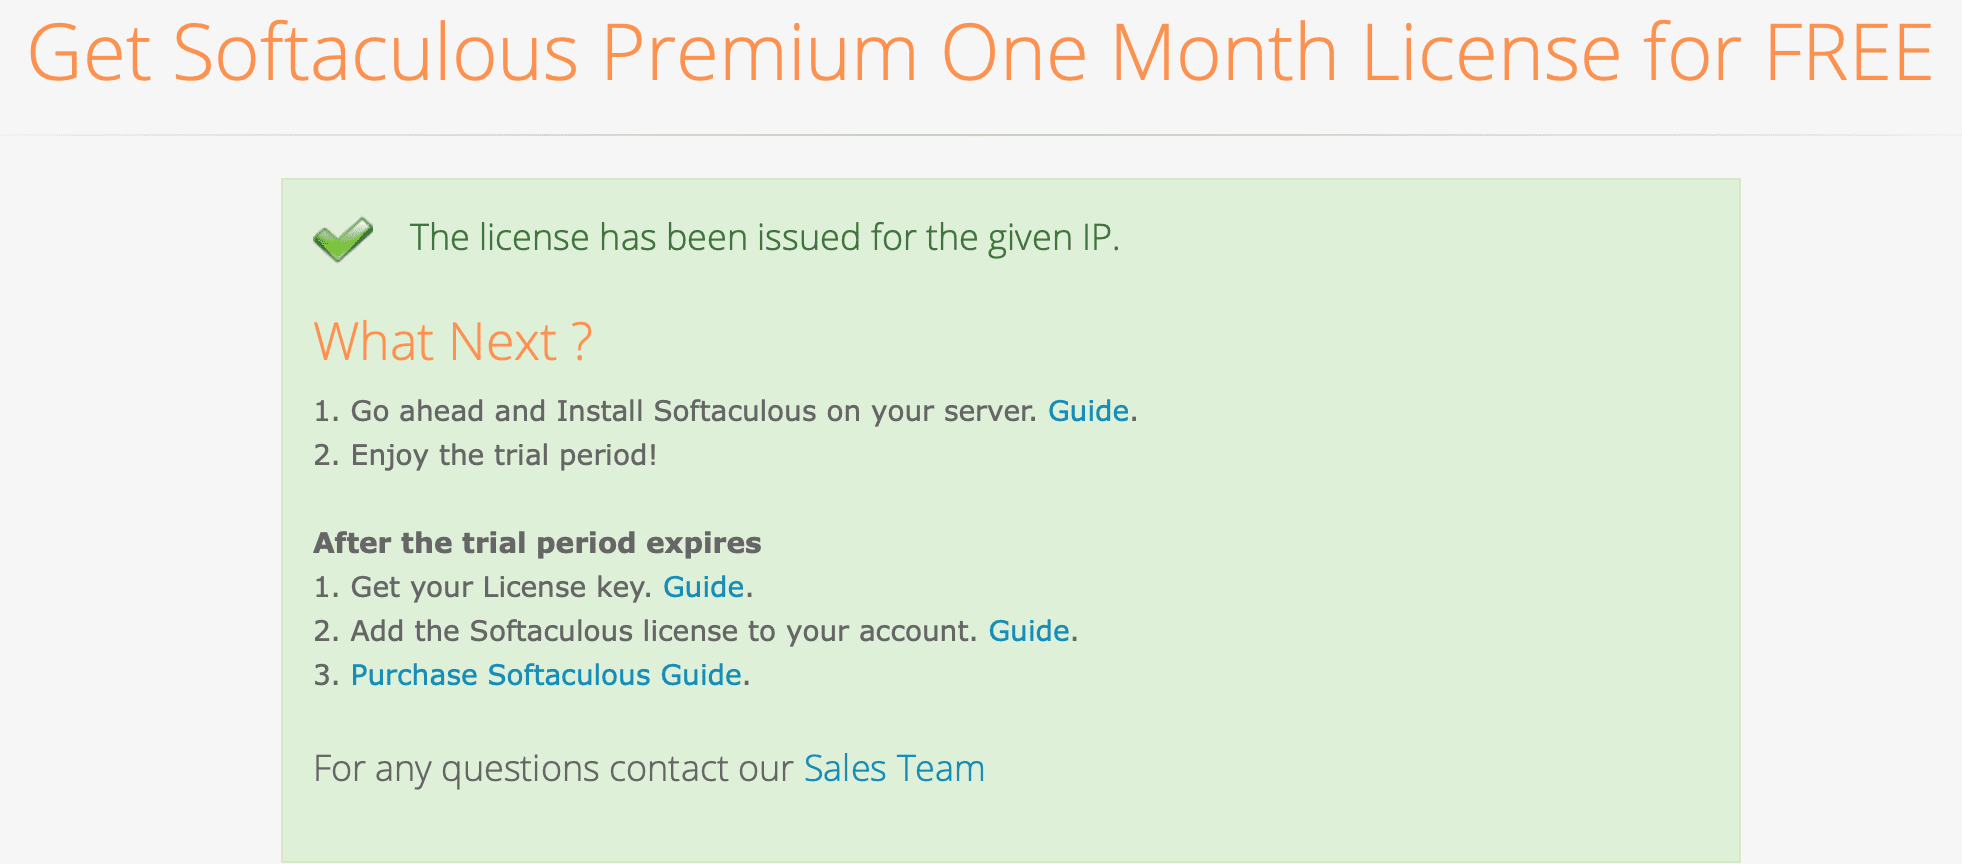Click 'Get Softaculous' at start of page title
This screenshot has height=864, width=1962.
point(302,53)
